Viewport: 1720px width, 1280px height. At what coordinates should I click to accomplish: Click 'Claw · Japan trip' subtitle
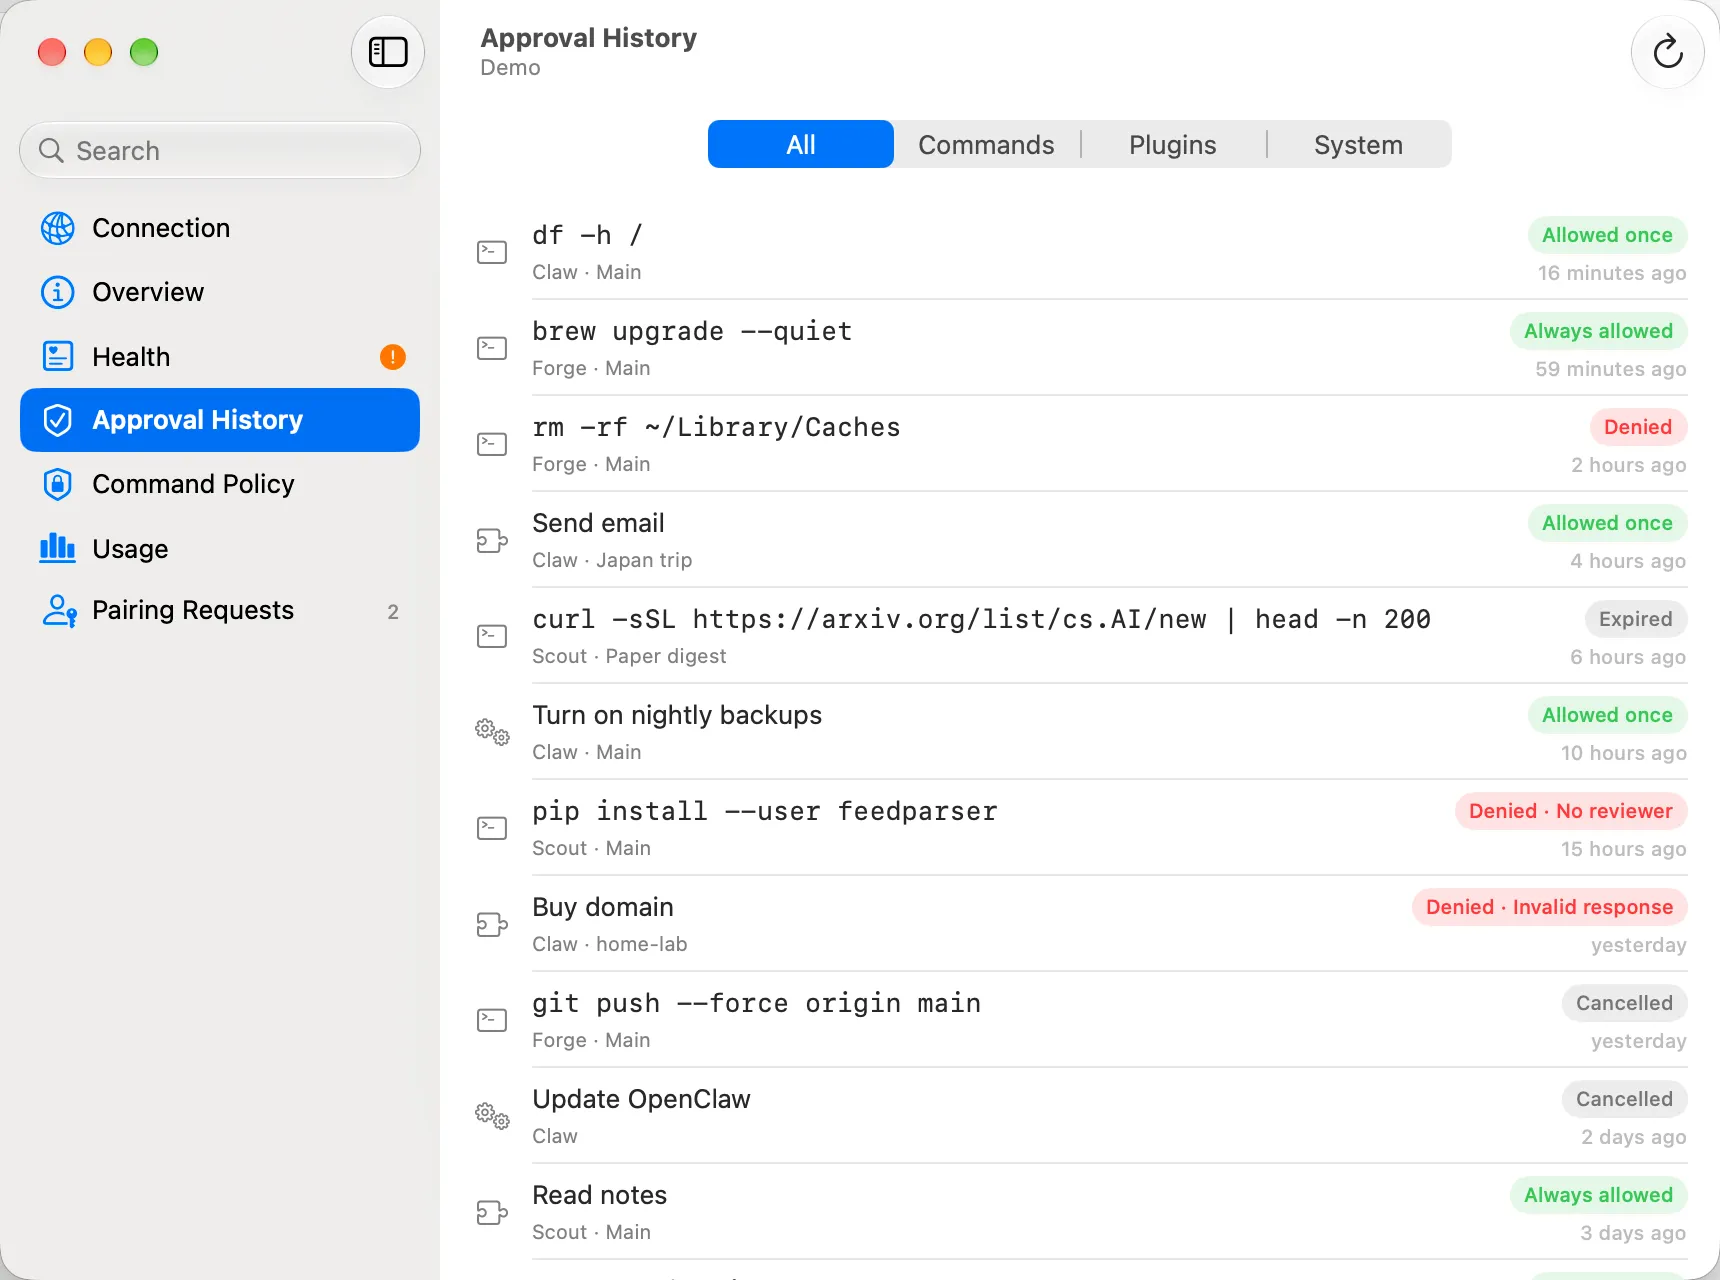[612, 560]
